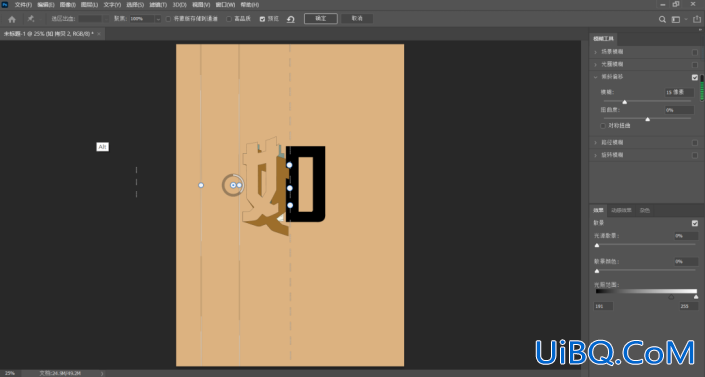Click the Photoshop Ps logo icon
705x377 pixels.
coord(5,4)
